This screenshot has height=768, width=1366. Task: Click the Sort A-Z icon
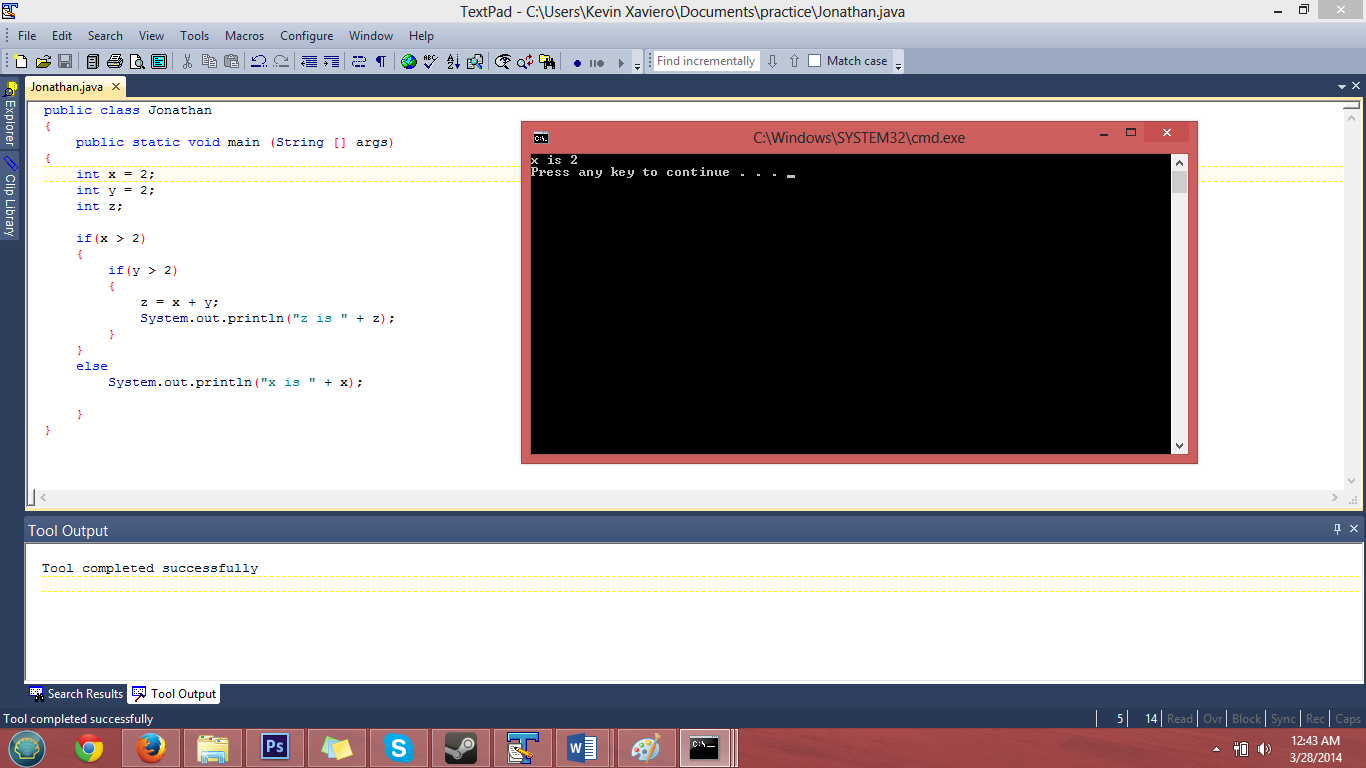(x=453, y=62)
